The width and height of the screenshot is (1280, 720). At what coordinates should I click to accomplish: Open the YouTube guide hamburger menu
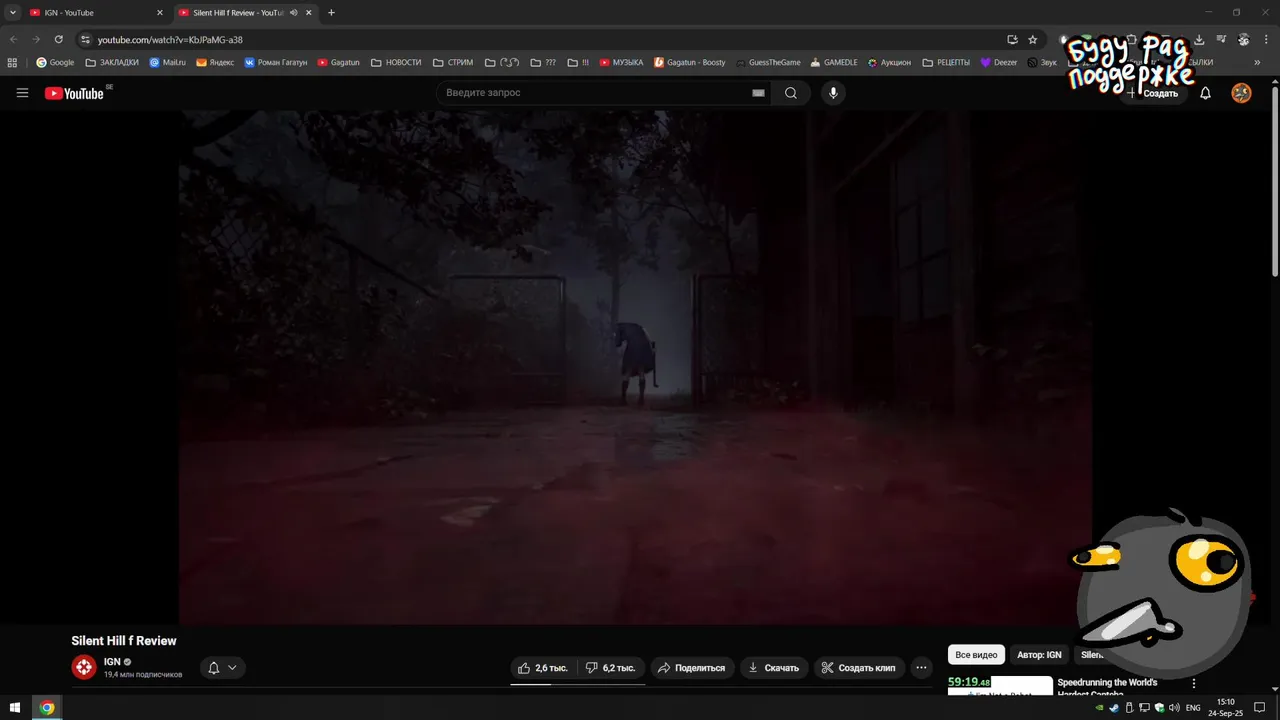[x=22, y=93]
